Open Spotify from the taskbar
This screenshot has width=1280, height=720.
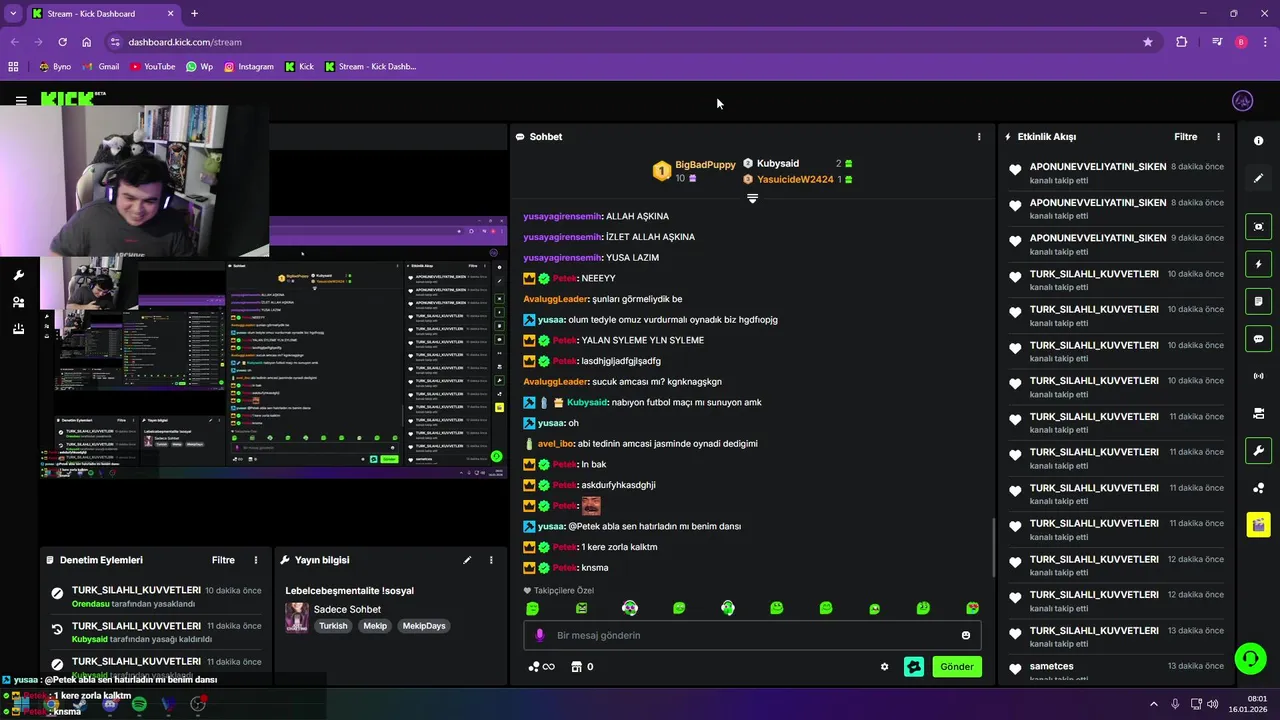139,704
